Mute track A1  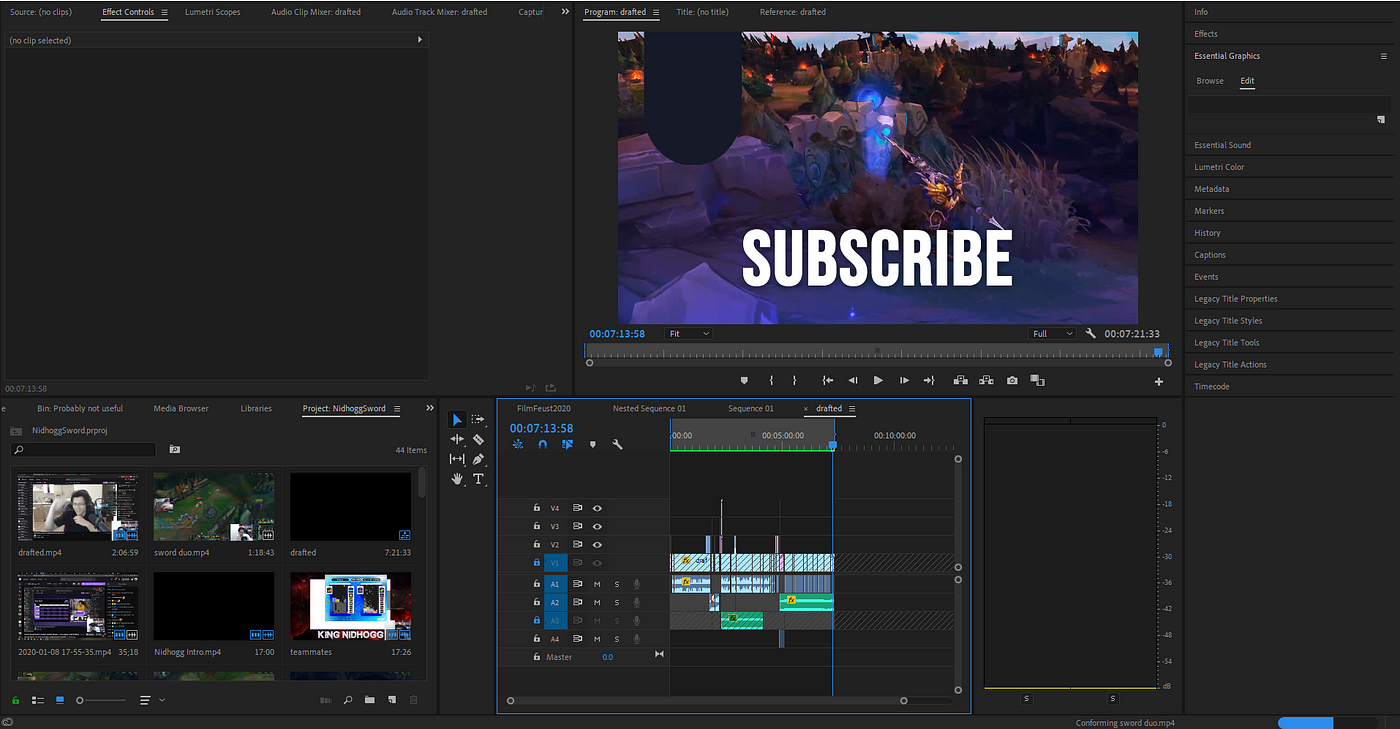[597, 584]
